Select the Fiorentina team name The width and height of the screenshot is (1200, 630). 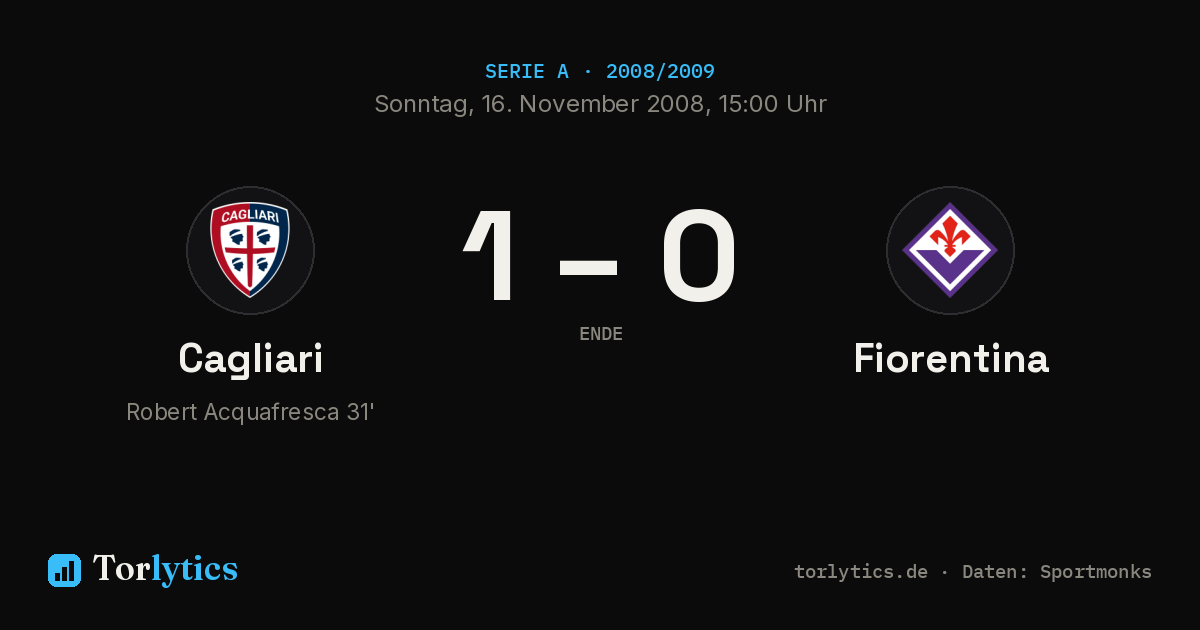[x=951, y=358]
